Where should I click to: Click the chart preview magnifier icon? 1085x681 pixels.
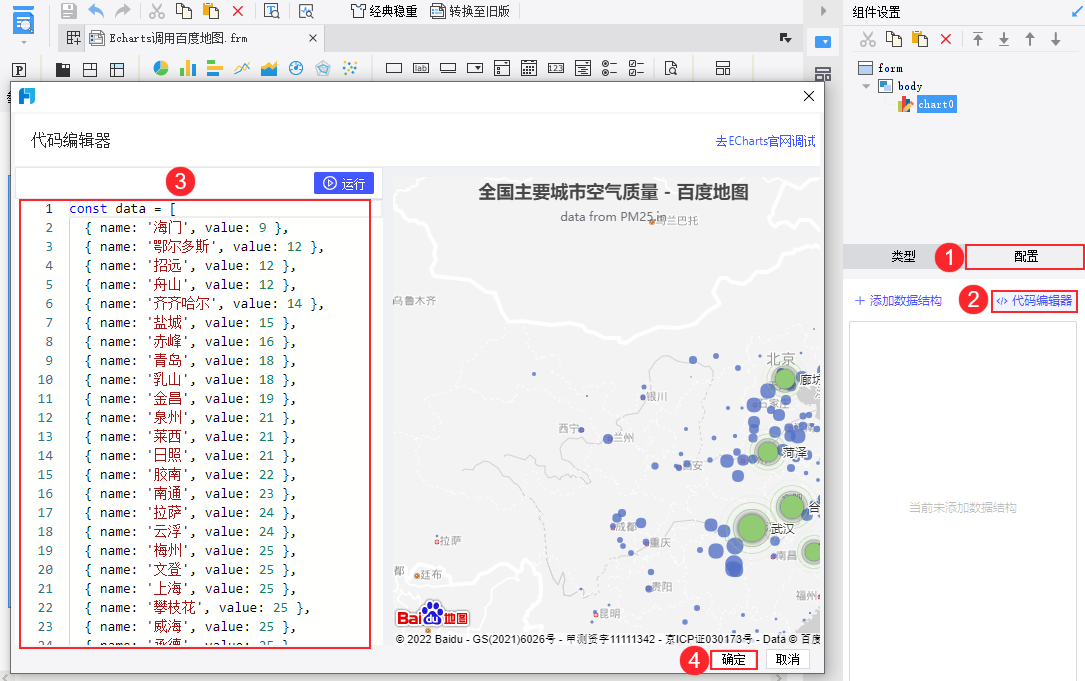[306, 10]
